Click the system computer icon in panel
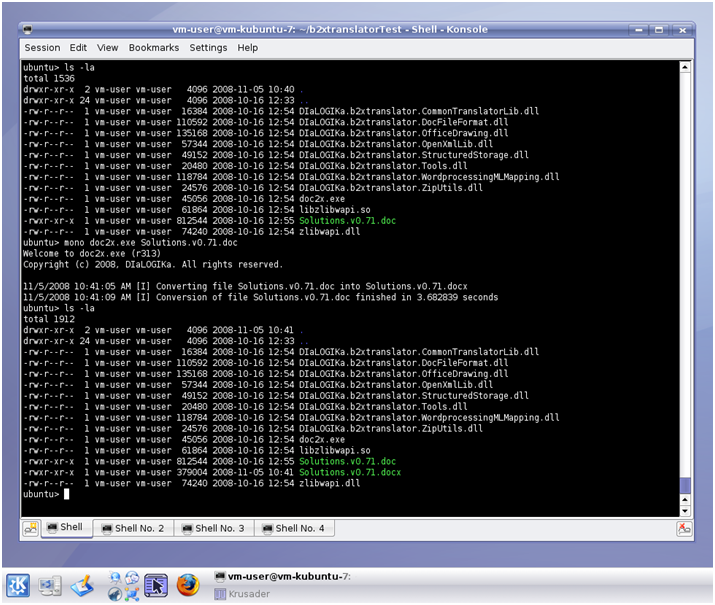The image size is (715, 605). click(50, 585)
